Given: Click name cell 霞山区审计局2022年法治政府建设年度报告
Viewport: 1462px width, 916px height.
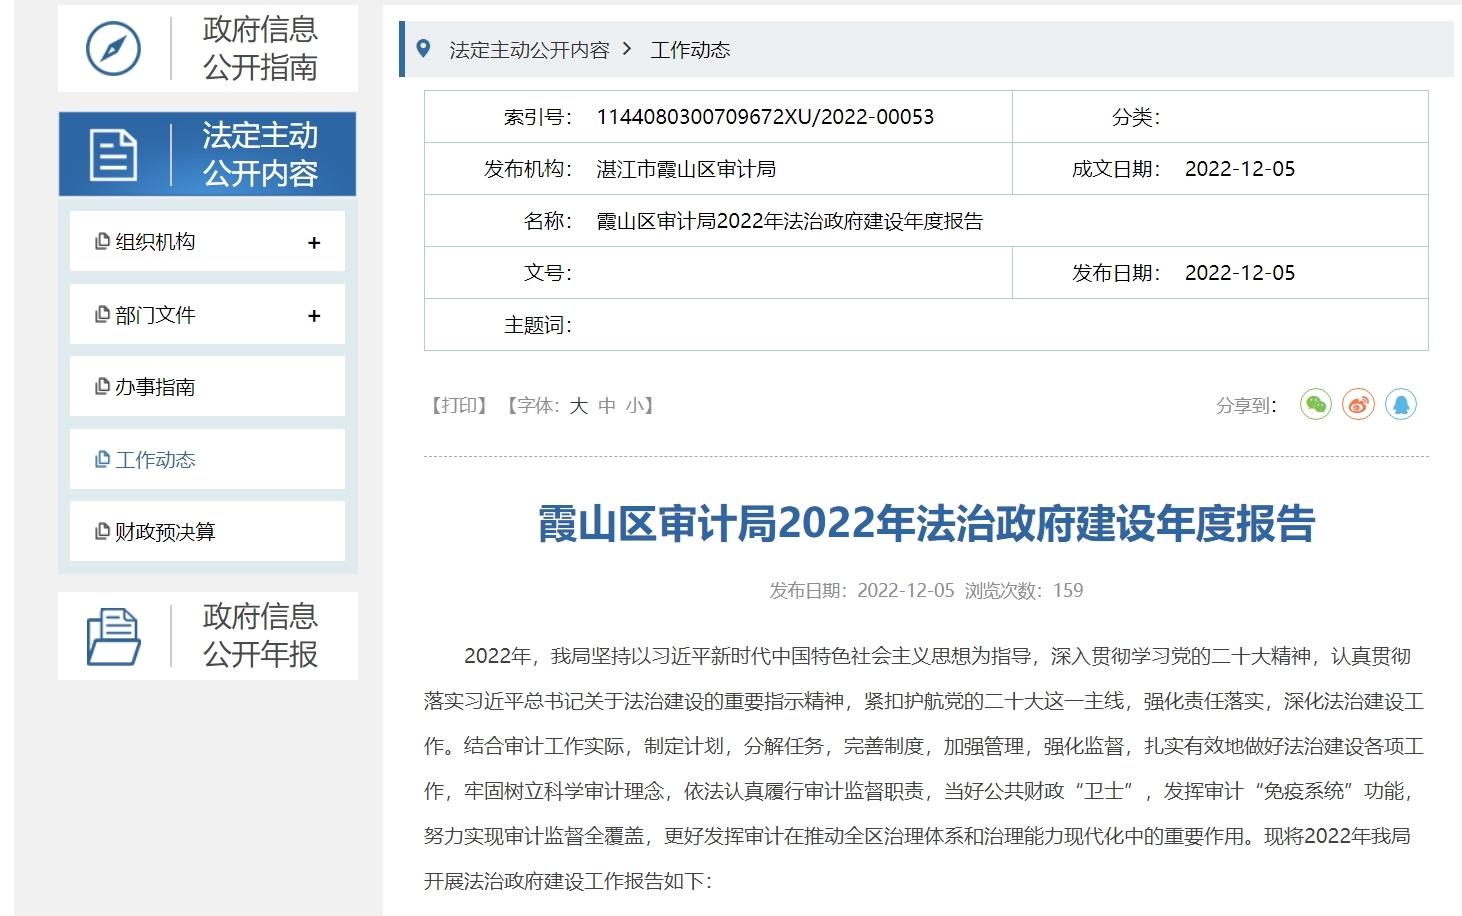Looking at the screenshot, I should [789, 221].
